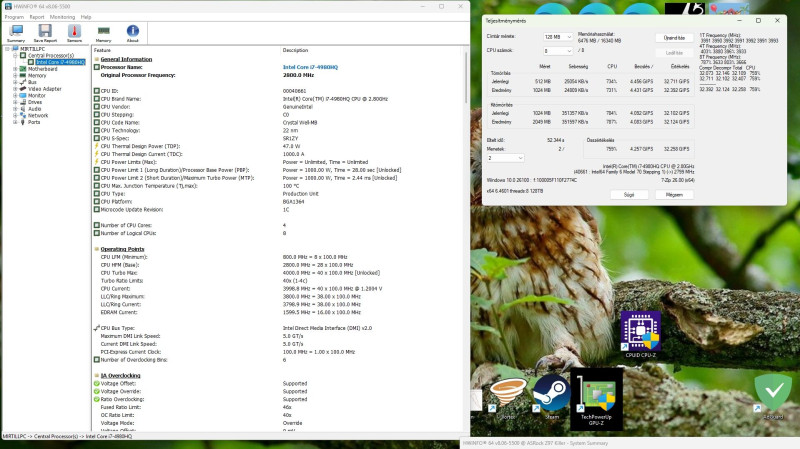Open the CPU threads count dropdown
This screenshot has width=800, height=449.
[x=558, y=51]
